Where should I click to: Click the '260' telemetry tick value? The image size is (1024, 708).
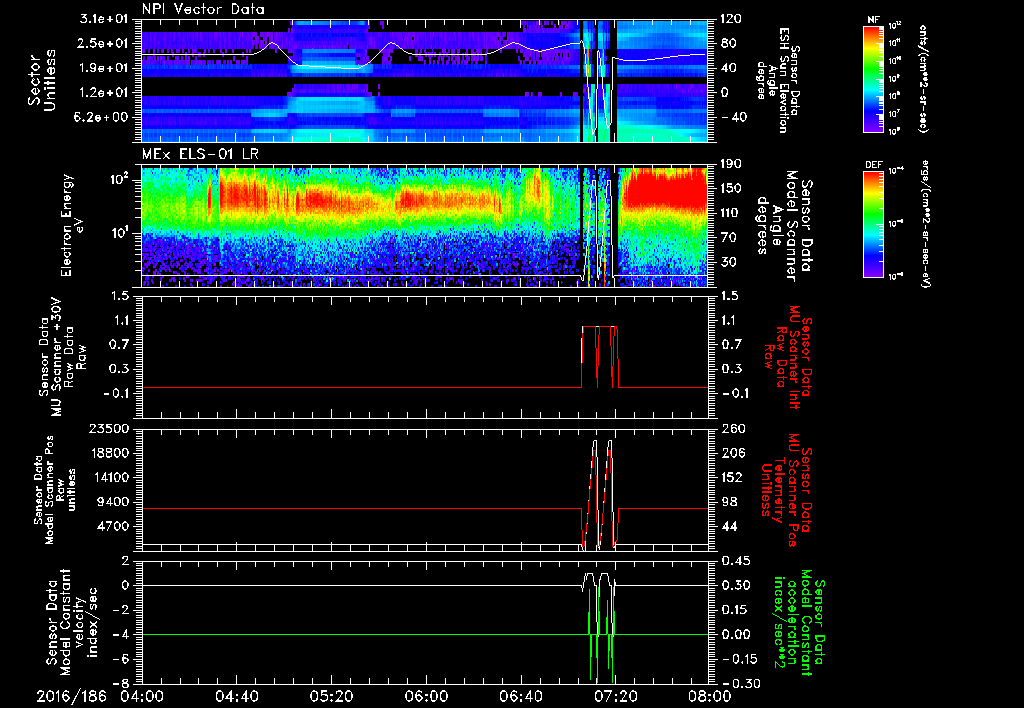(x=733, y=428)
